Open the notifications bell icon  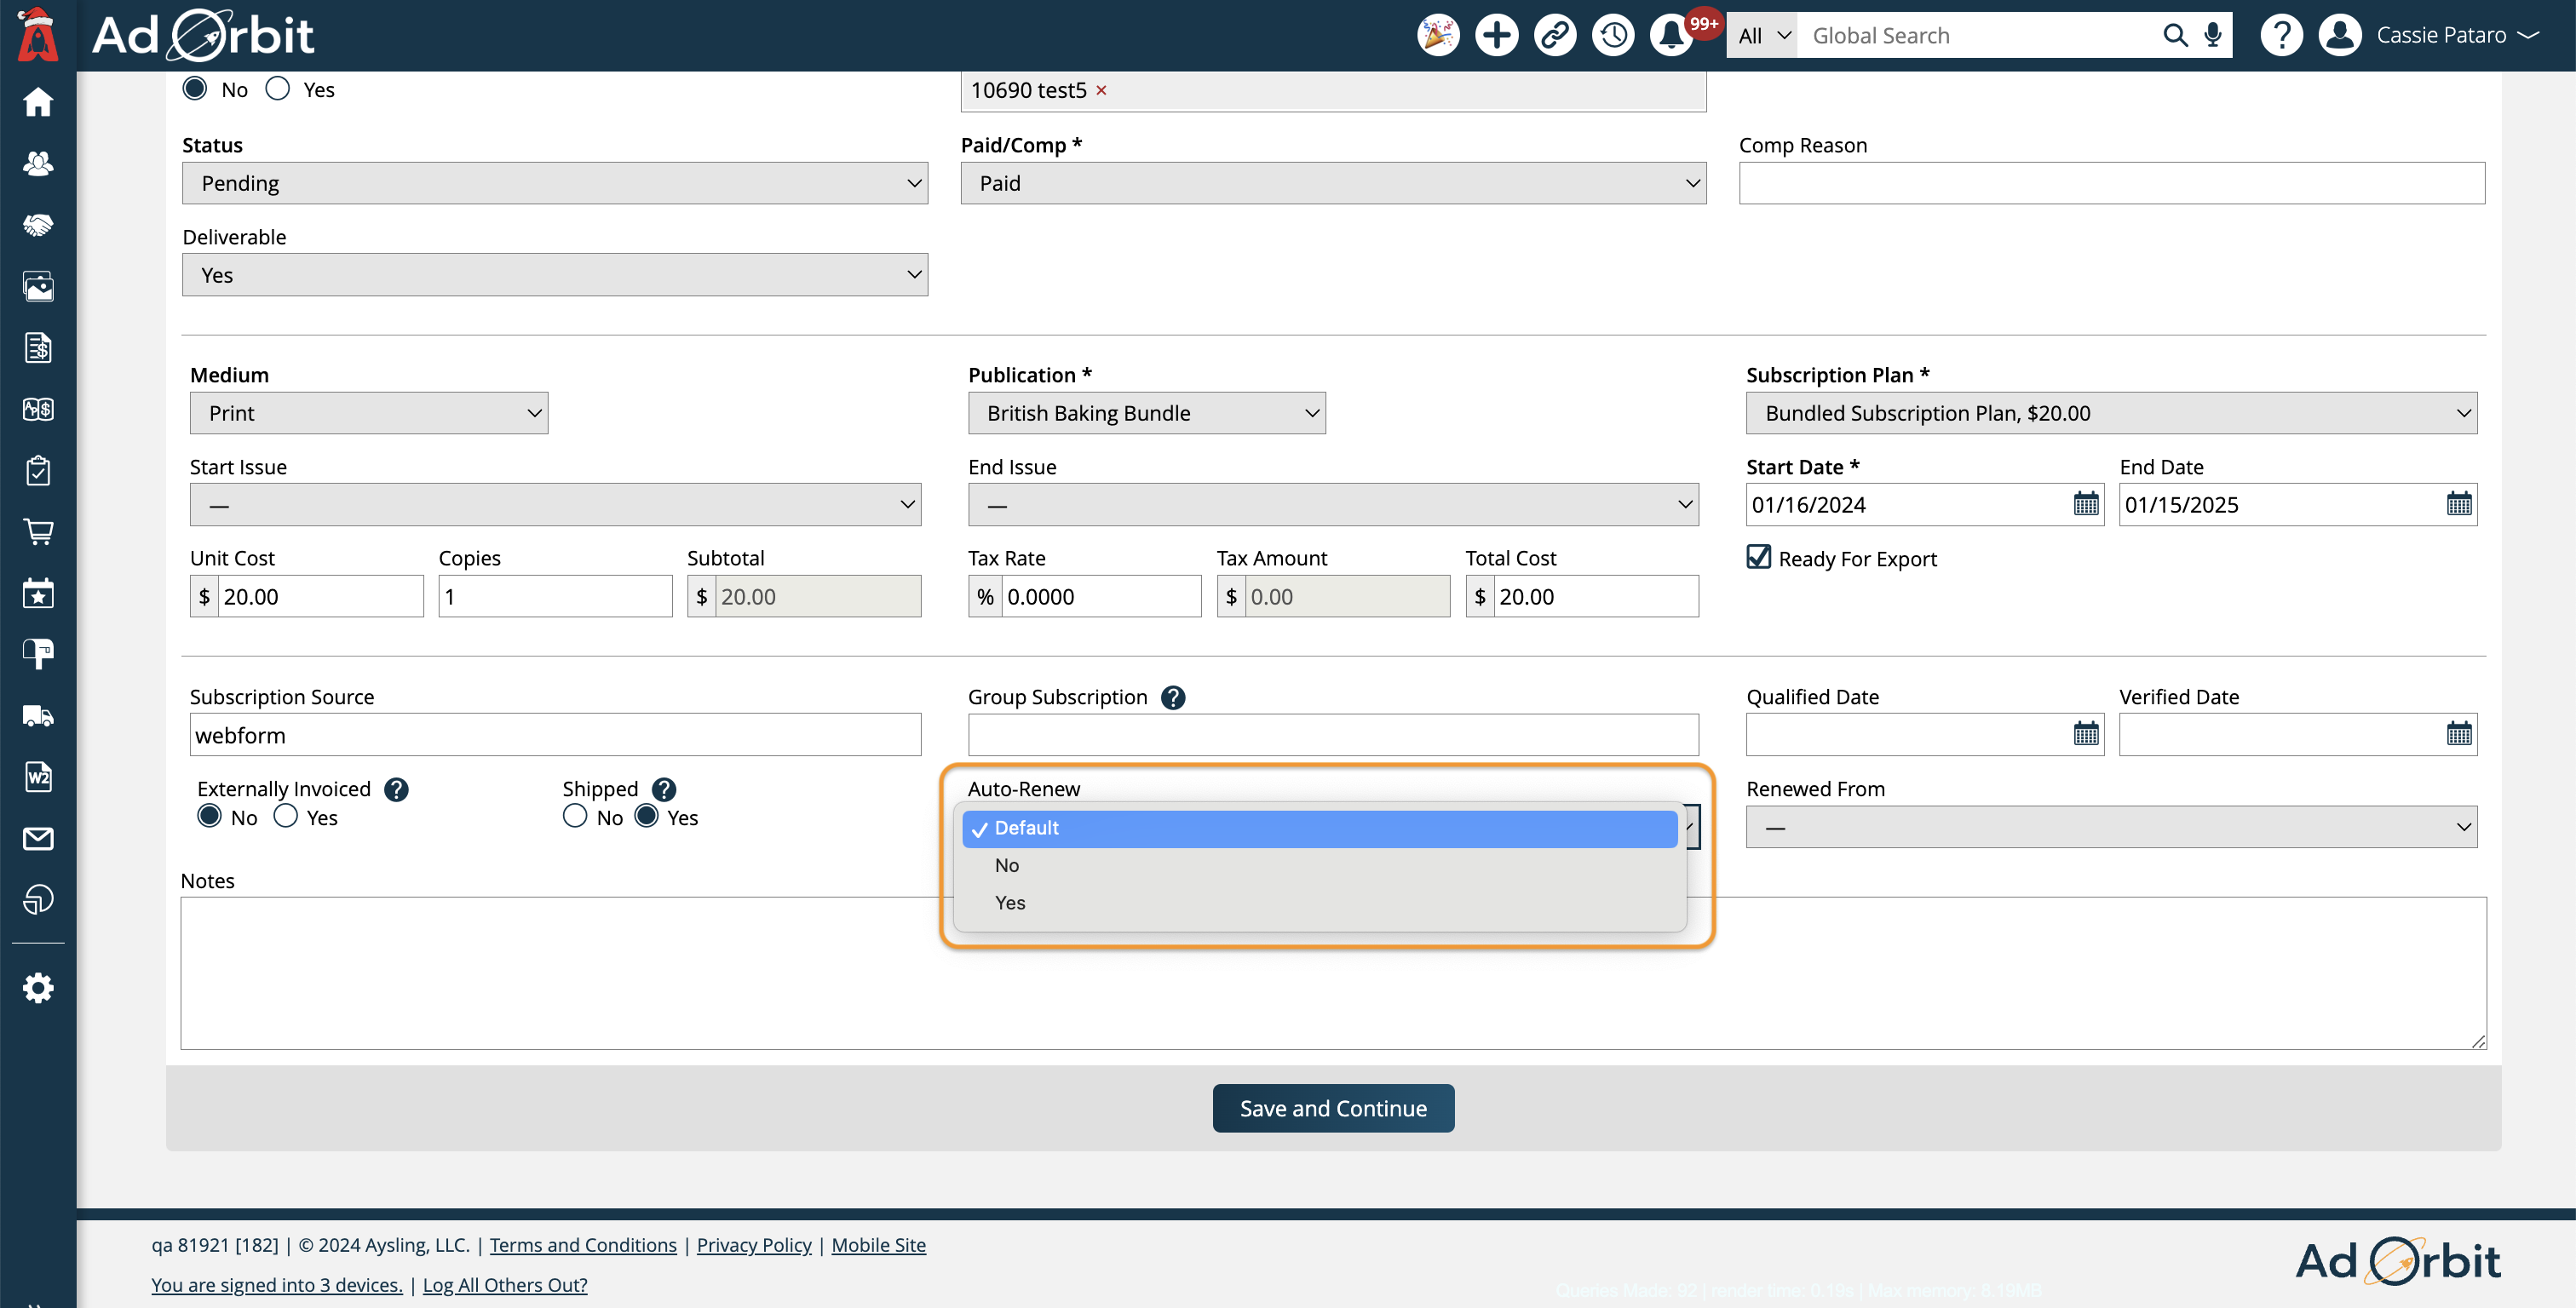point(1670,35)
